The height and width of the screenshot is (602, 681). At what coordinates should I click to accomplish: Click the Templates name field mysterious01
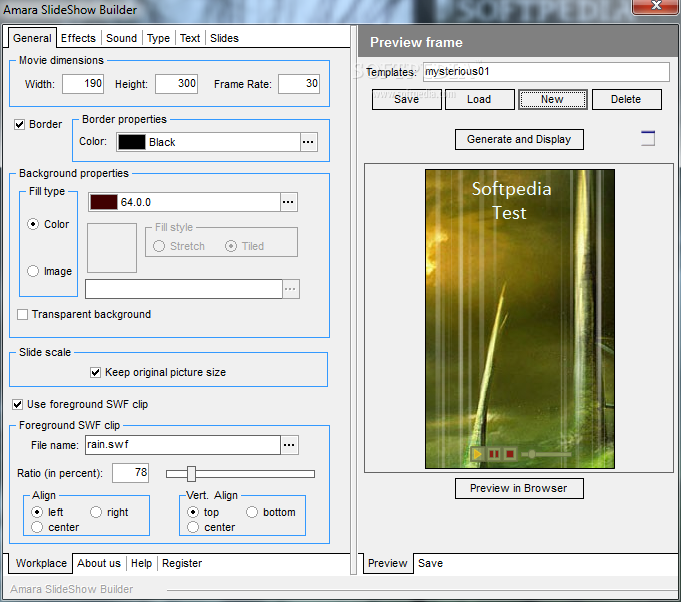[546, 72]
